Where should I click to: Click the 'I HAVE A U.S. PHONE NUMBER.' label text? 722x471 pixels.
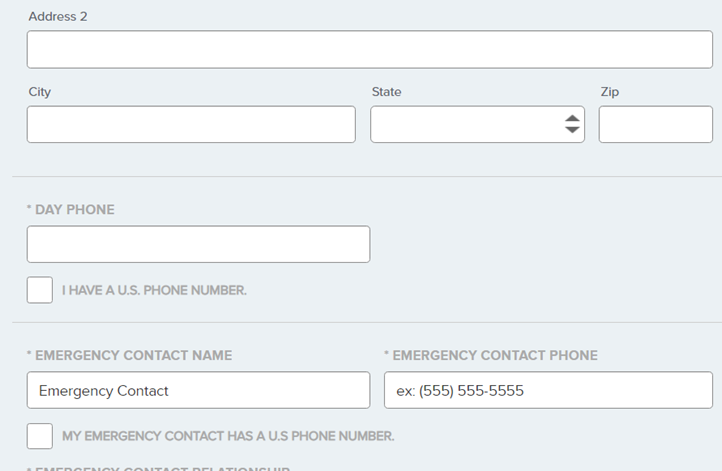154,291
